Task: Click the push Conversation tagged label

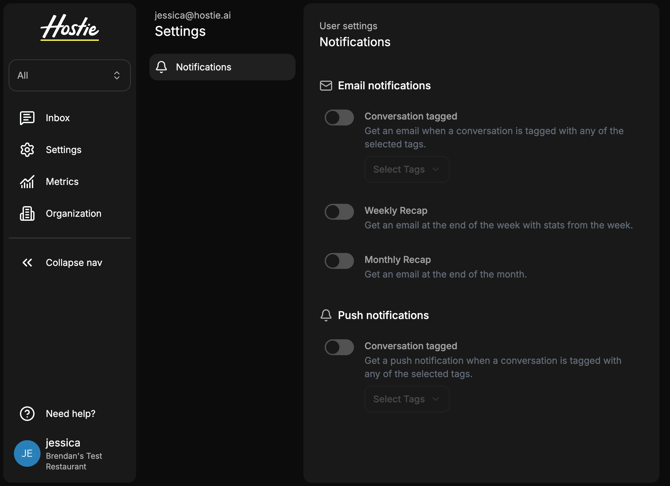Action: (x=411, y=346)
